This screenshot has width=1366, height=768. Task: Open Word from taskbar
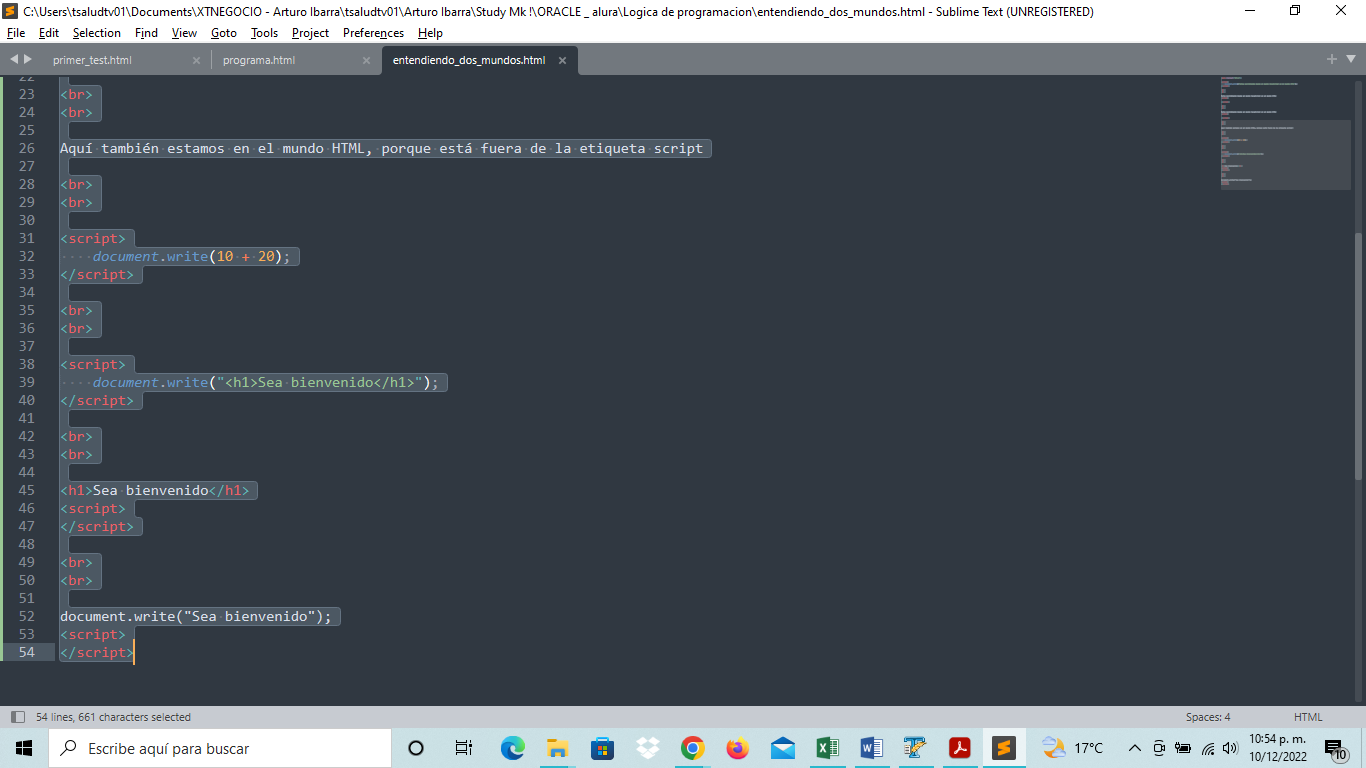tap(871, 748)
